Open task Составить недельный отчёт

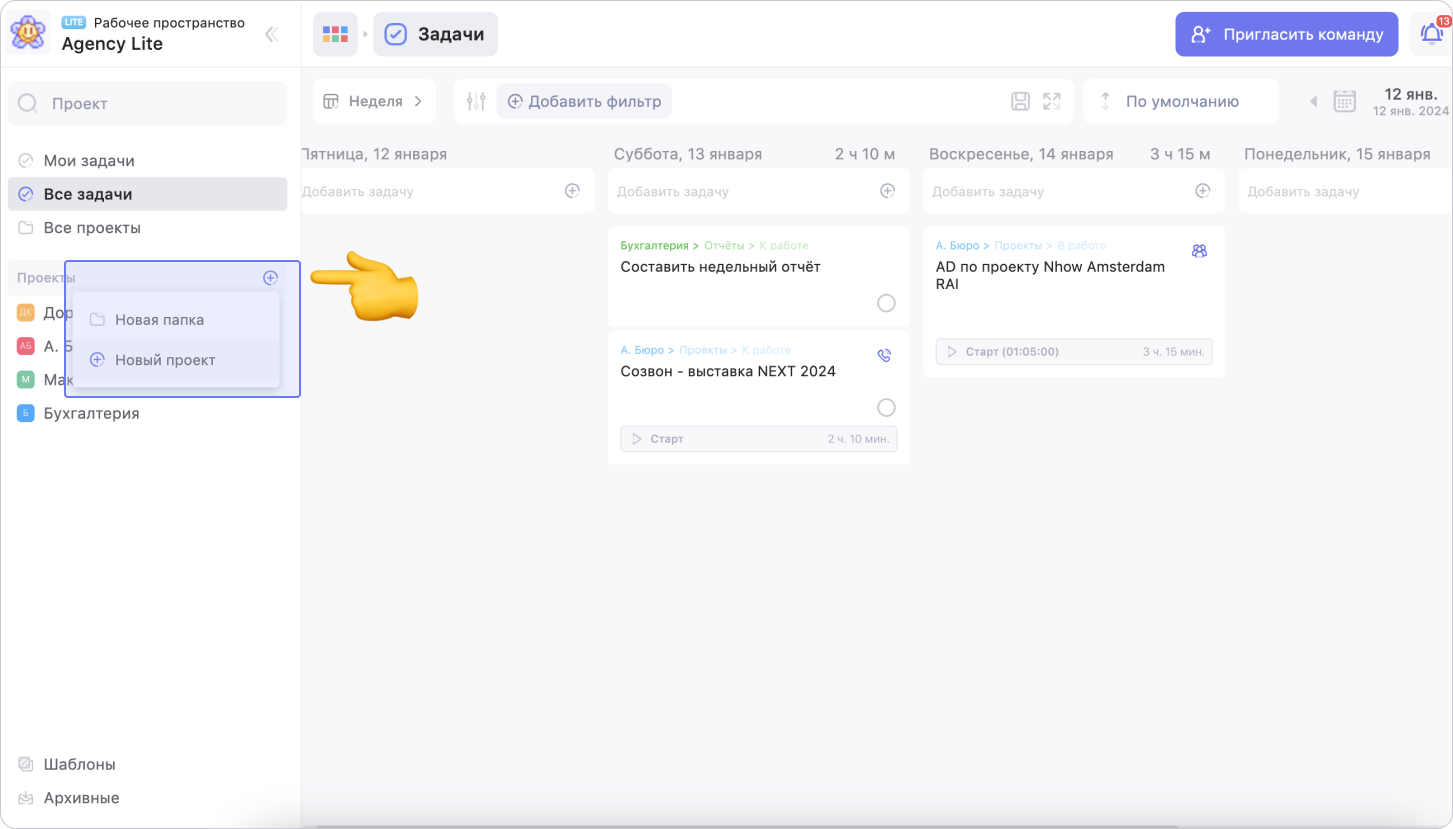coord(720,267)
